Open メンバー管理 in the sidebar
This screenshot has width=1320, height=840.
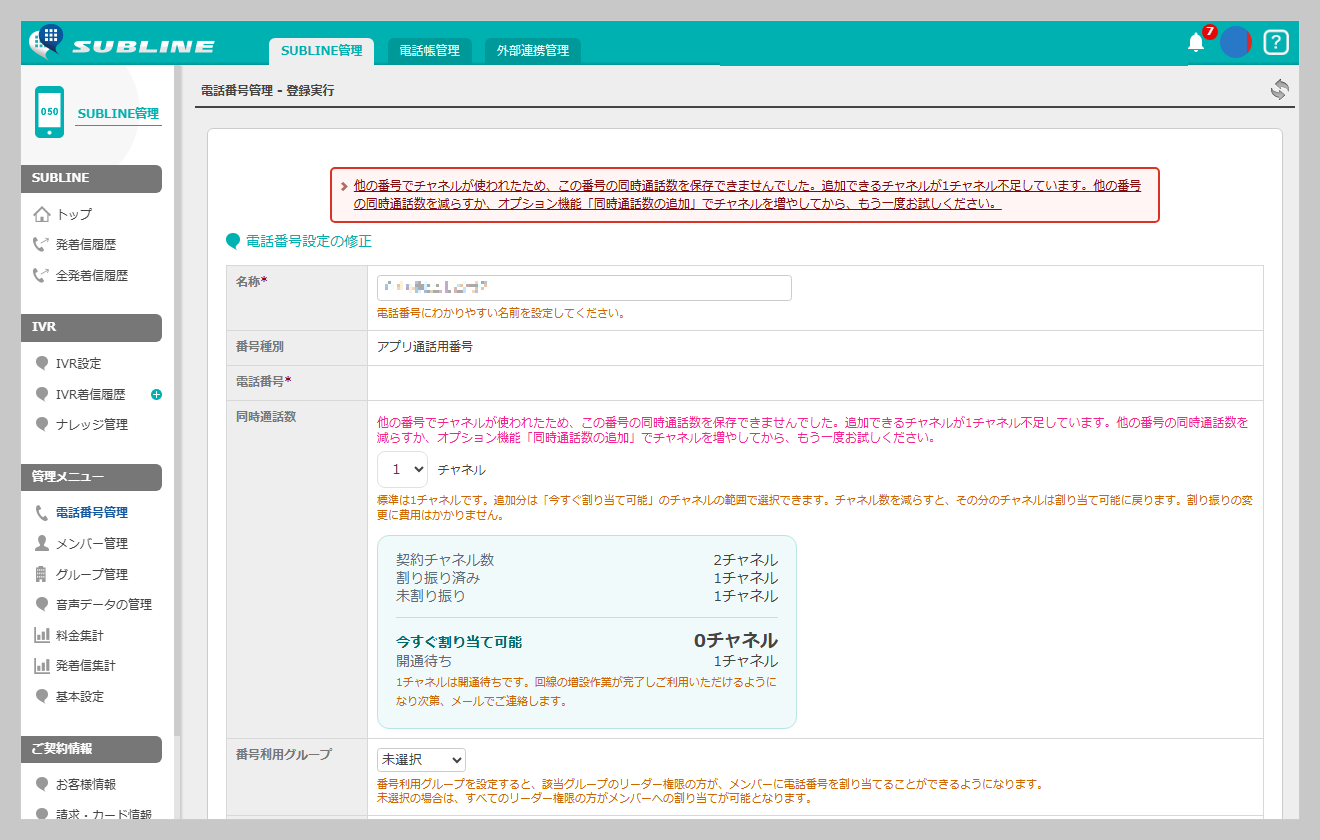(x=92, y=543)
